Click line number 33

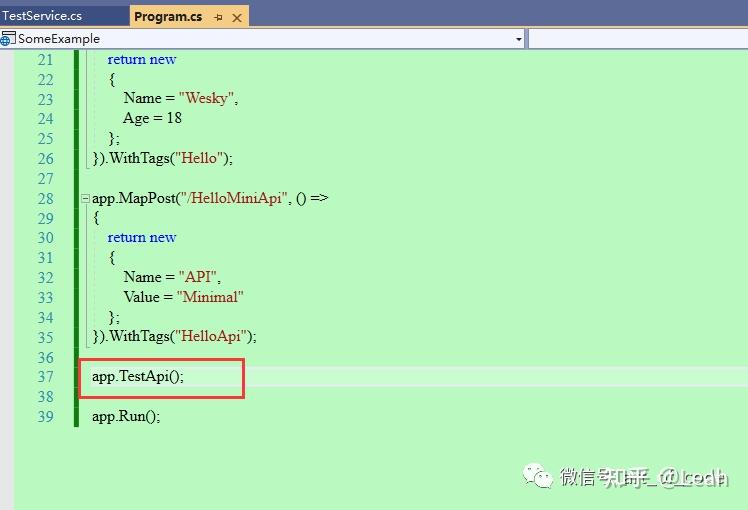pos(45,298)
